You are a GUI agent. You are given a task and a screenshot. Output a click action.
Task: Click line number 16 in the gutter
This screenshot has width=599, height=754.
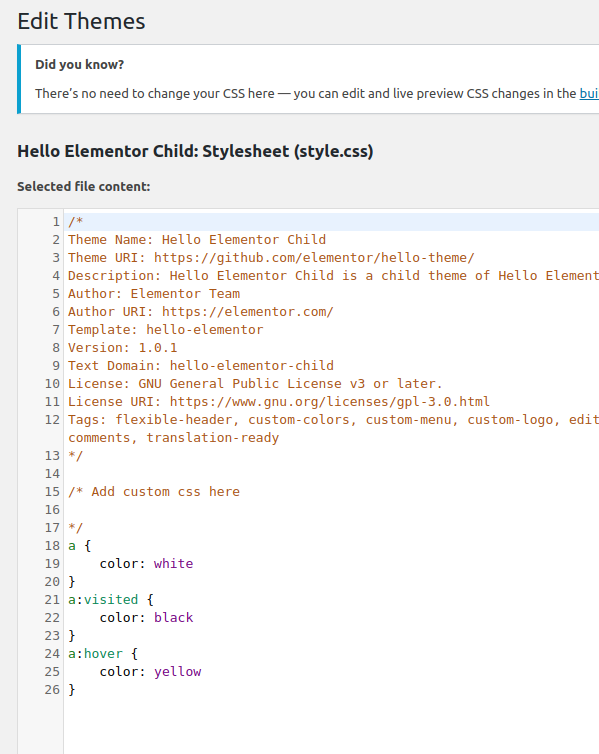pos(52,510)
